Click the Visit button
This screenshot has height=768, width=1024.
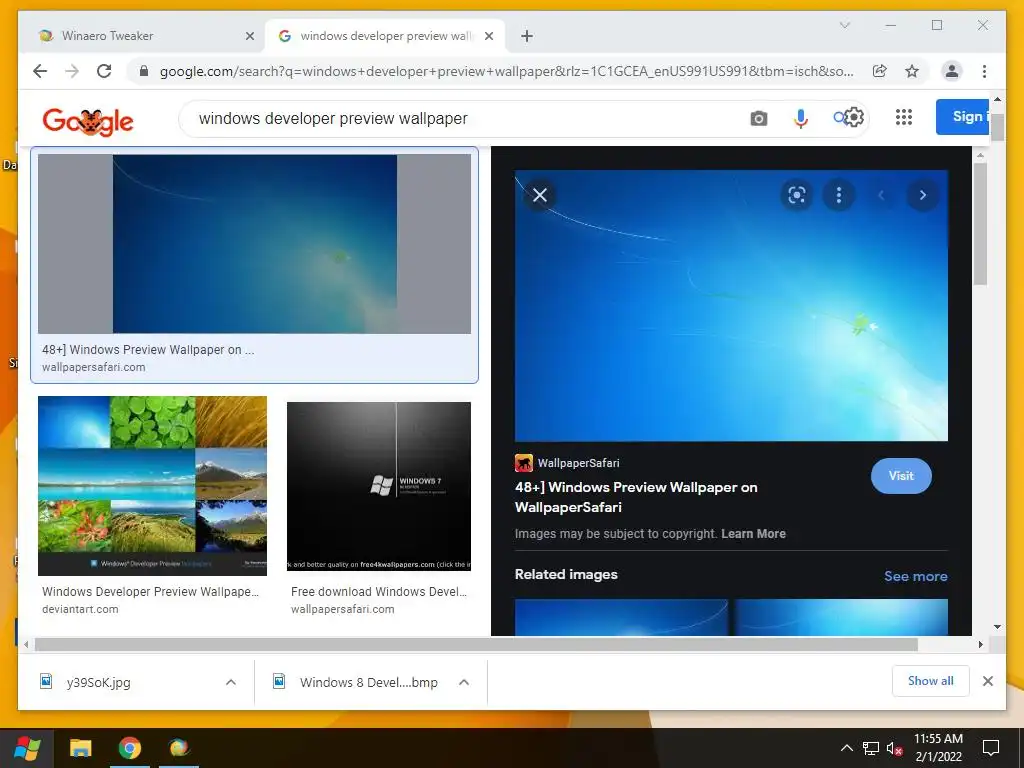coord(901,476)
